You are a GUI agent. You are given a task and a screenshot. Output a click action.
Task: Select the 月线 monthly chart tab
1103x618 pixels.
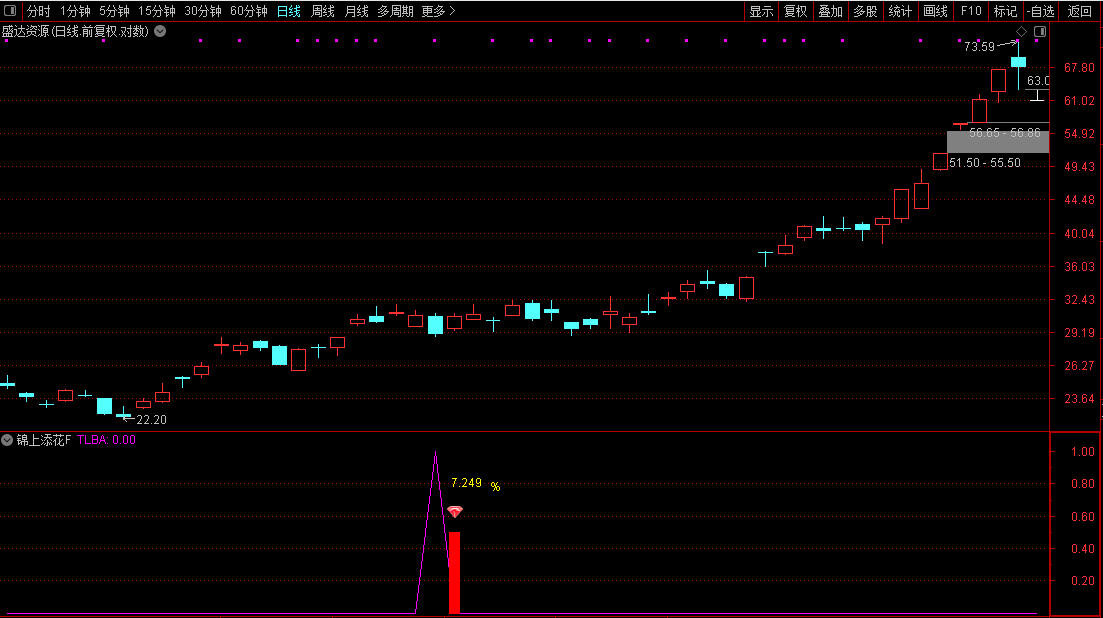357,11
